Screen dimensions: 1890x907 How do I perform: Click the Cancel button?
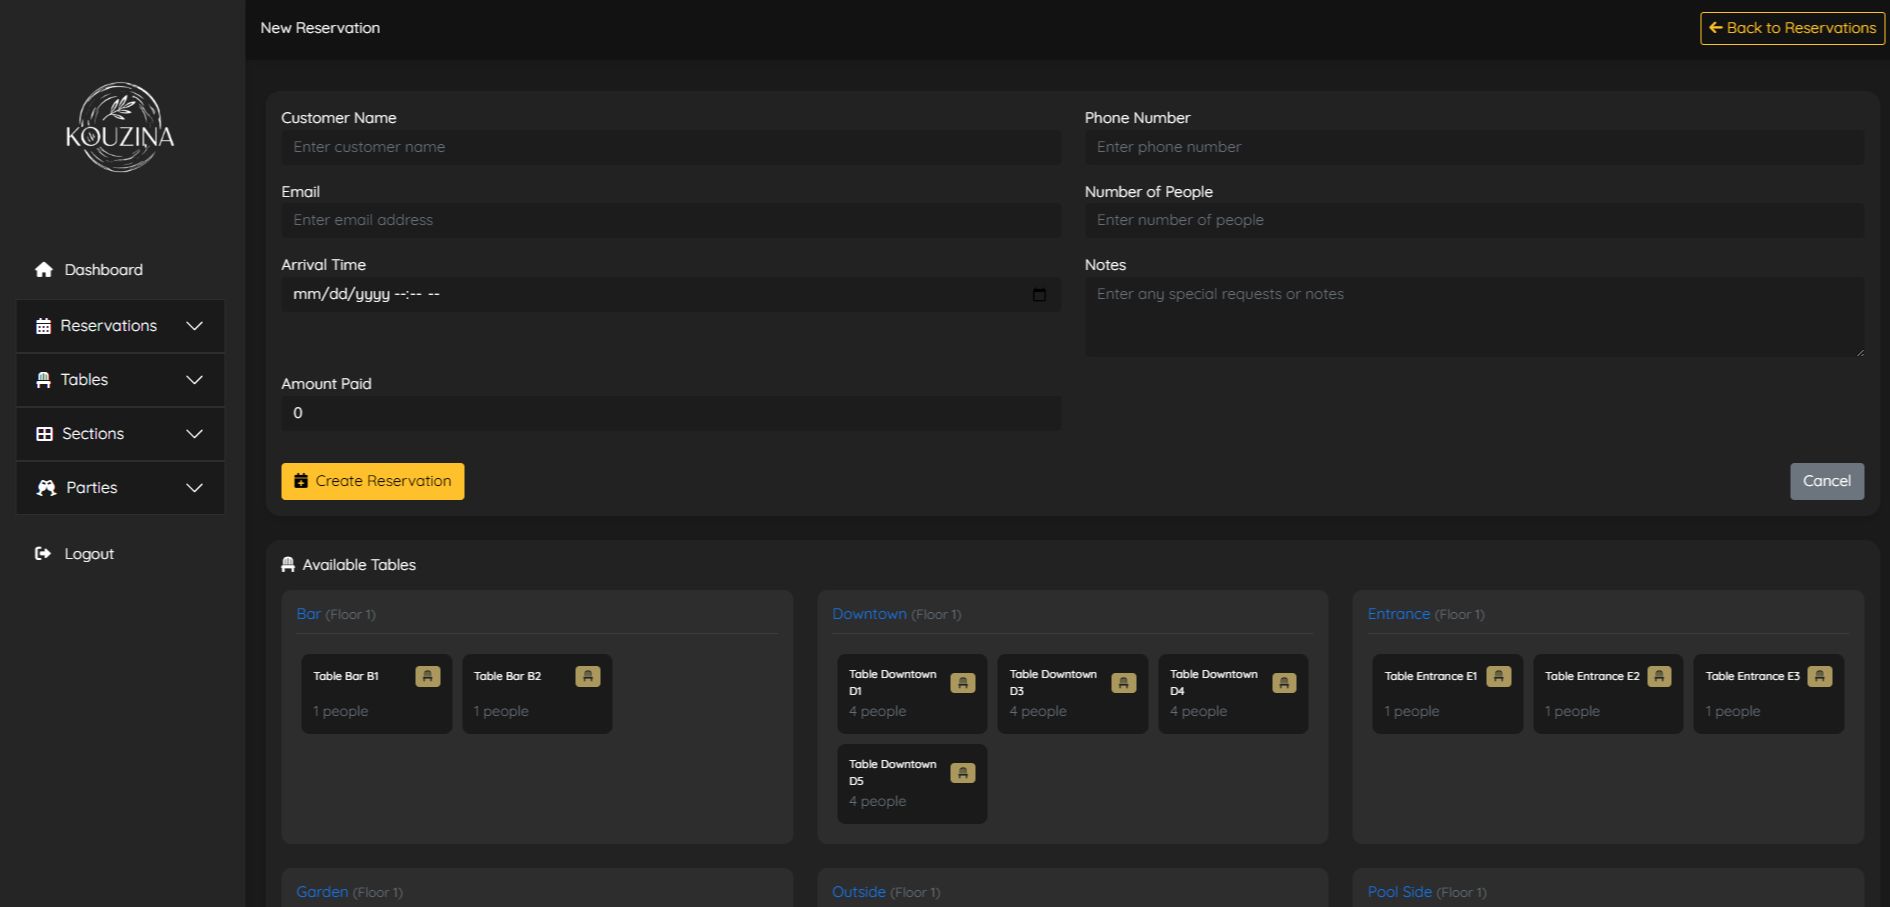pos(1827,481)
